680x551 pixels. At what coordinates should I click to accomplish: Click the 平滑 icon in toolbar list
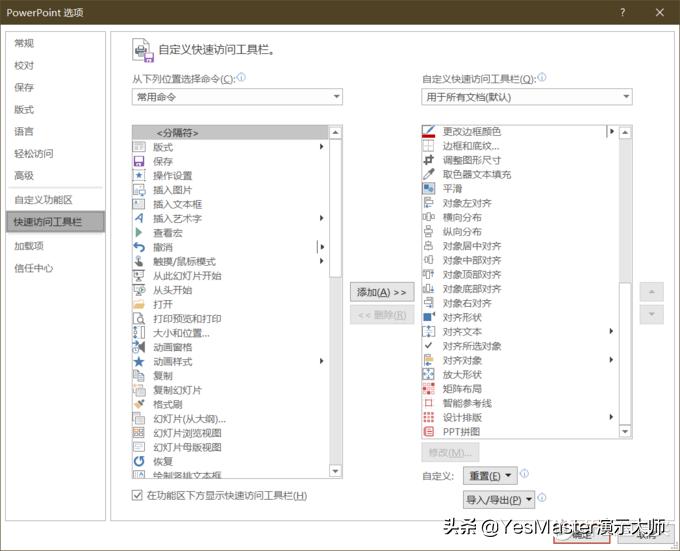[x=428, y=189]
